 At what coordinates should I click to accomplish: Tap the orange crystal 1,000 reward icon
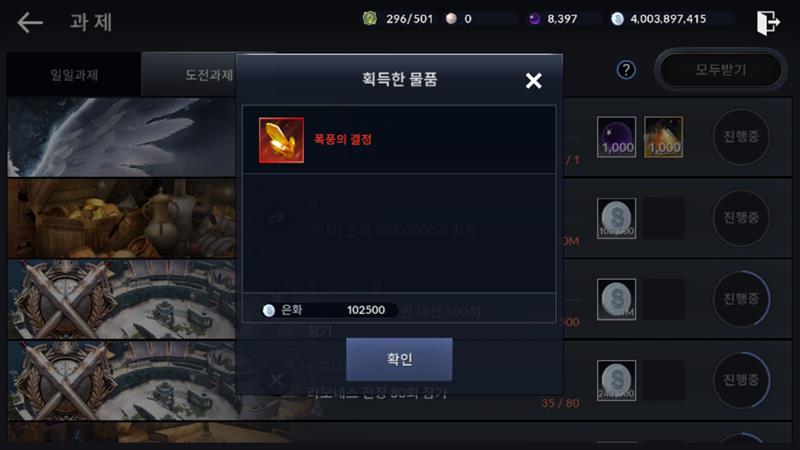pos(663,137)
